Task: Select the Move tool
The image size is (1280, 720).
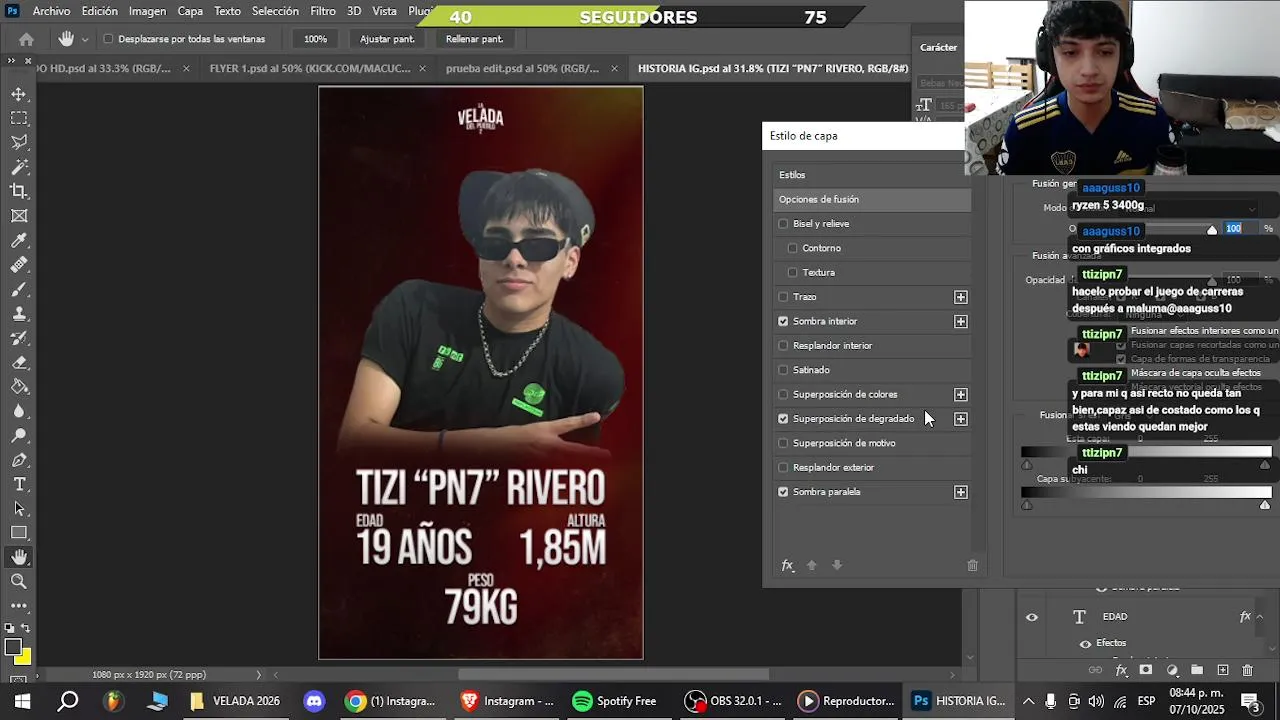Action: point(19,94)
